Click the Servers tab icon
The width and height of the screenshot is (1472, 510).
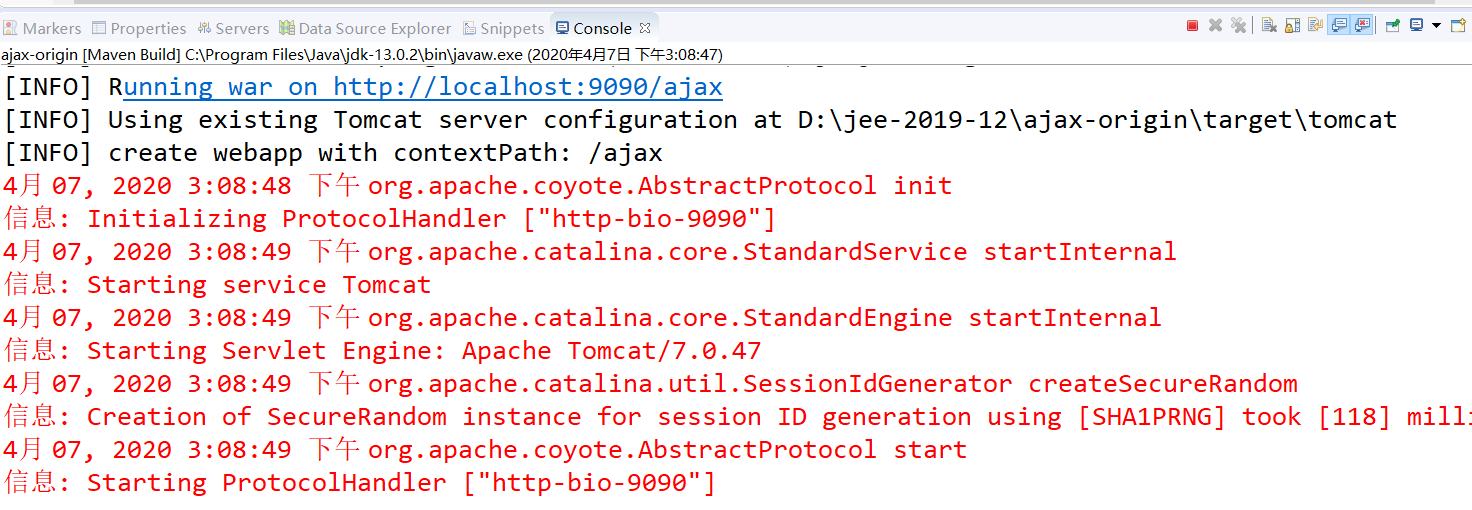(x=204, y=28)
